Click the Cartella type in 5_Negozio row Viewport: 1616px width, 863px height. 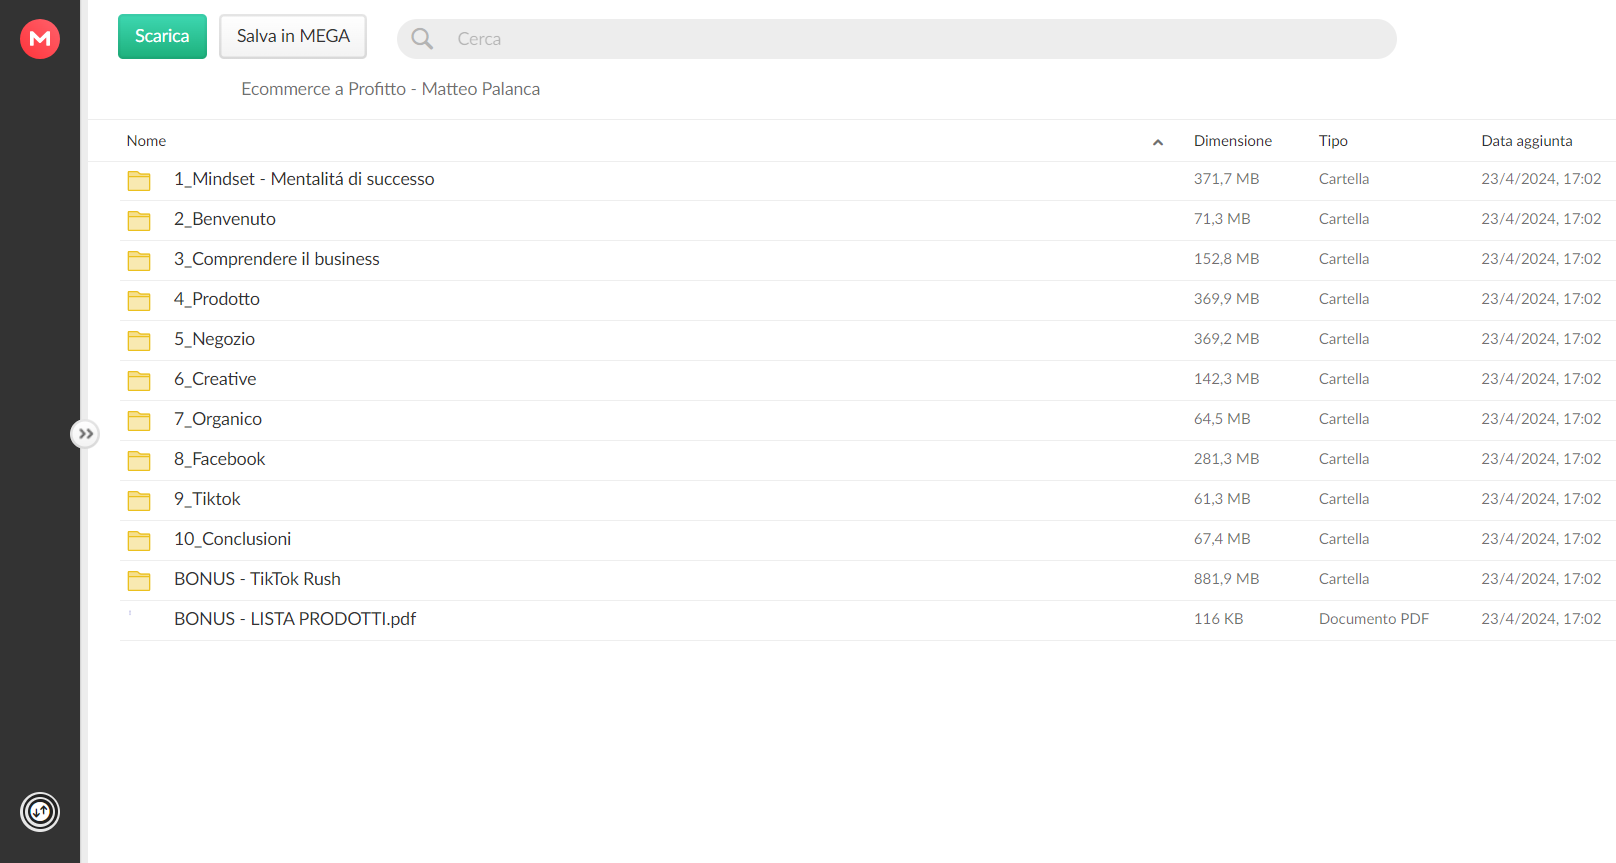[x=1344, y=339]
